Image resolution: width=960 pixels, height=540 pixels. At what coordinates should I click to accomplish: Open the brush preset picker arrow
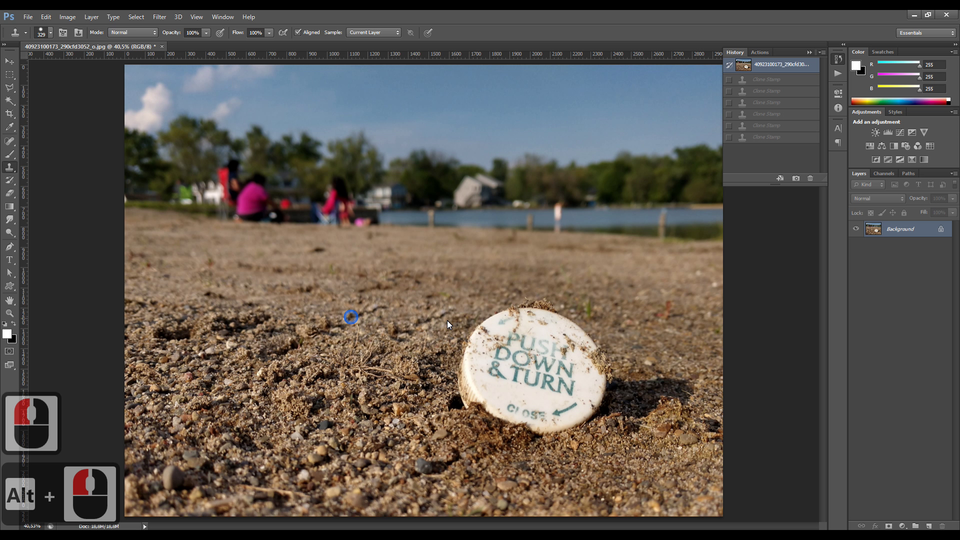(x=50, y=32)
